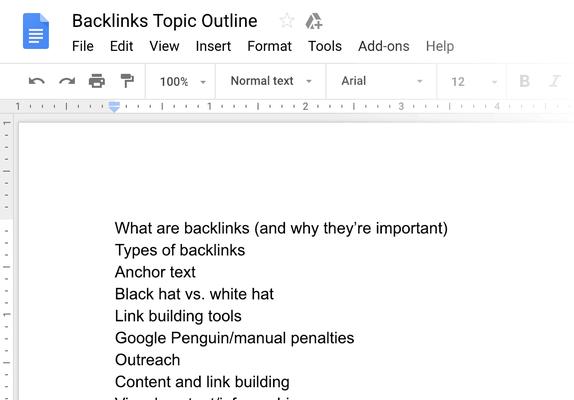Open the Format menu

[x=269, y=46]
